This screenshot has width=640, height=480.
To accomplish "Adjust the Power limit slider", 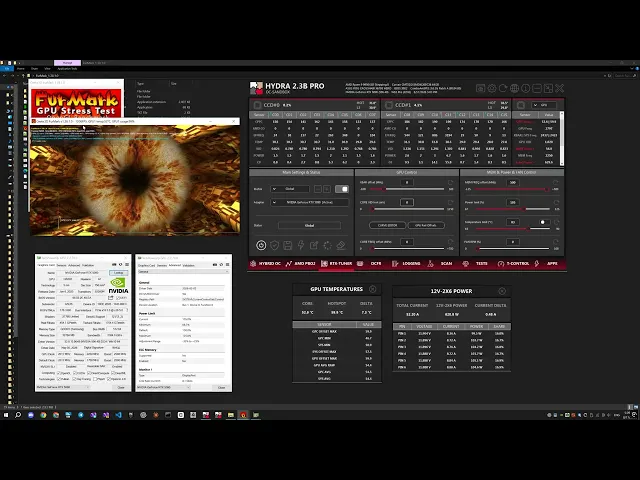I will click(x=512, y=209).
